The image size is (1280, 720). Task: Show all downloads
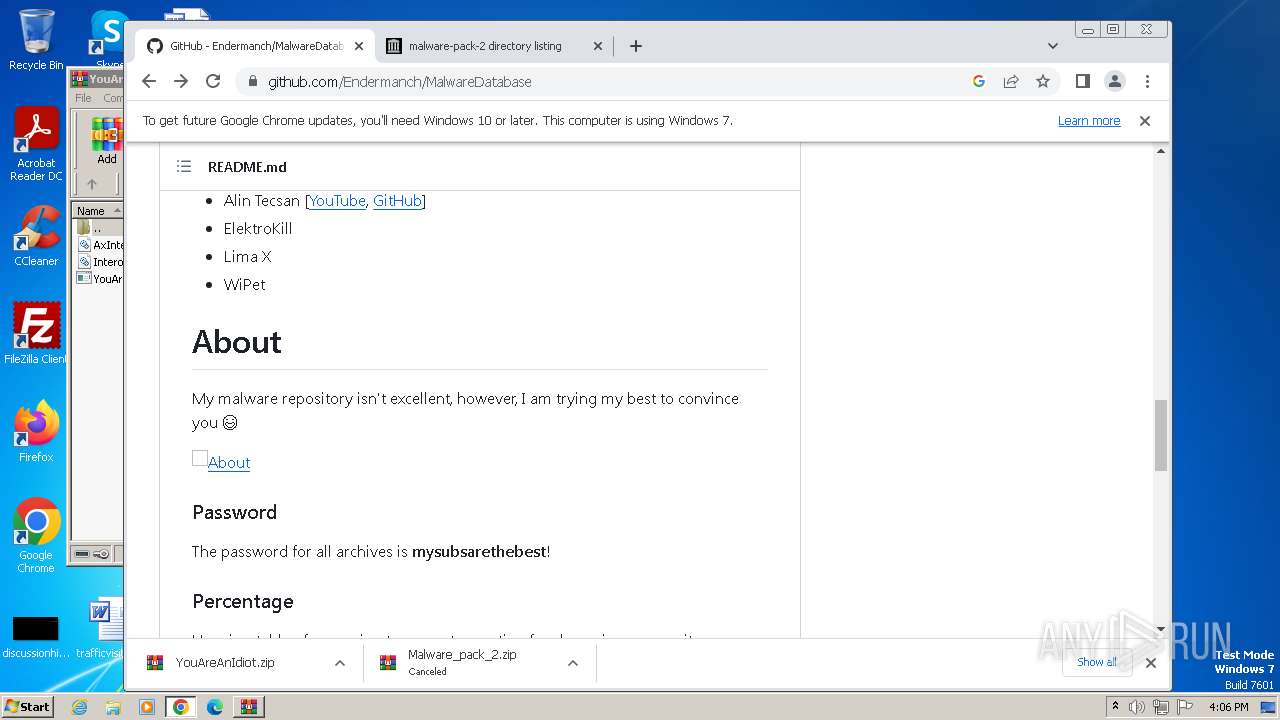(x=1097, y=662)
